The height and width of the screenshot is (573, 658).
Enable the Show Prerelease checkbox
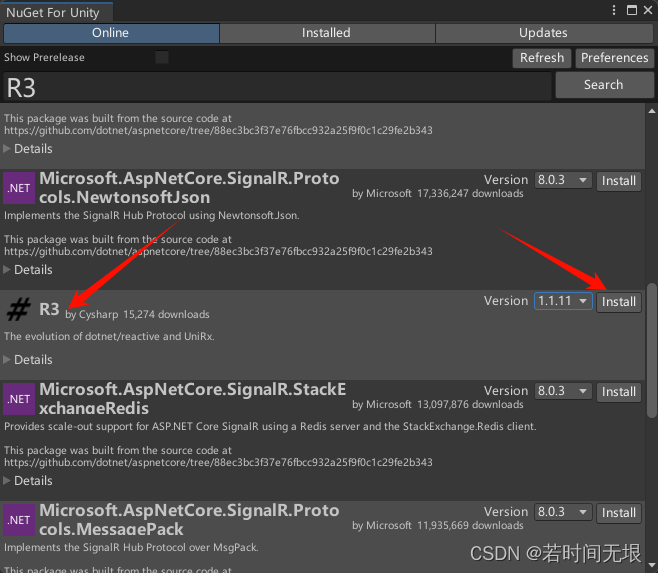[162, 58]
